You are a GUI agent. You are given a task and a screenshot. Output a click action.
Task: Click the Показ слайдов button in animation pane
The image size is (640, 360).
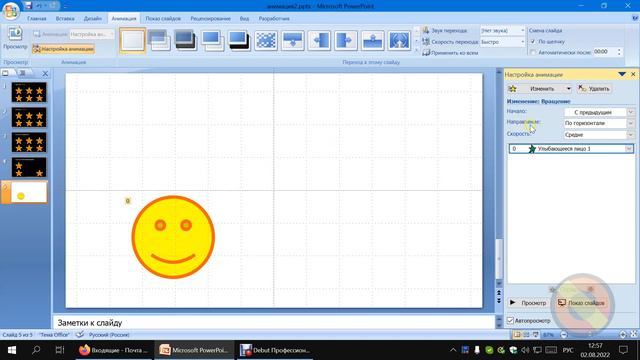pos(581,303)
